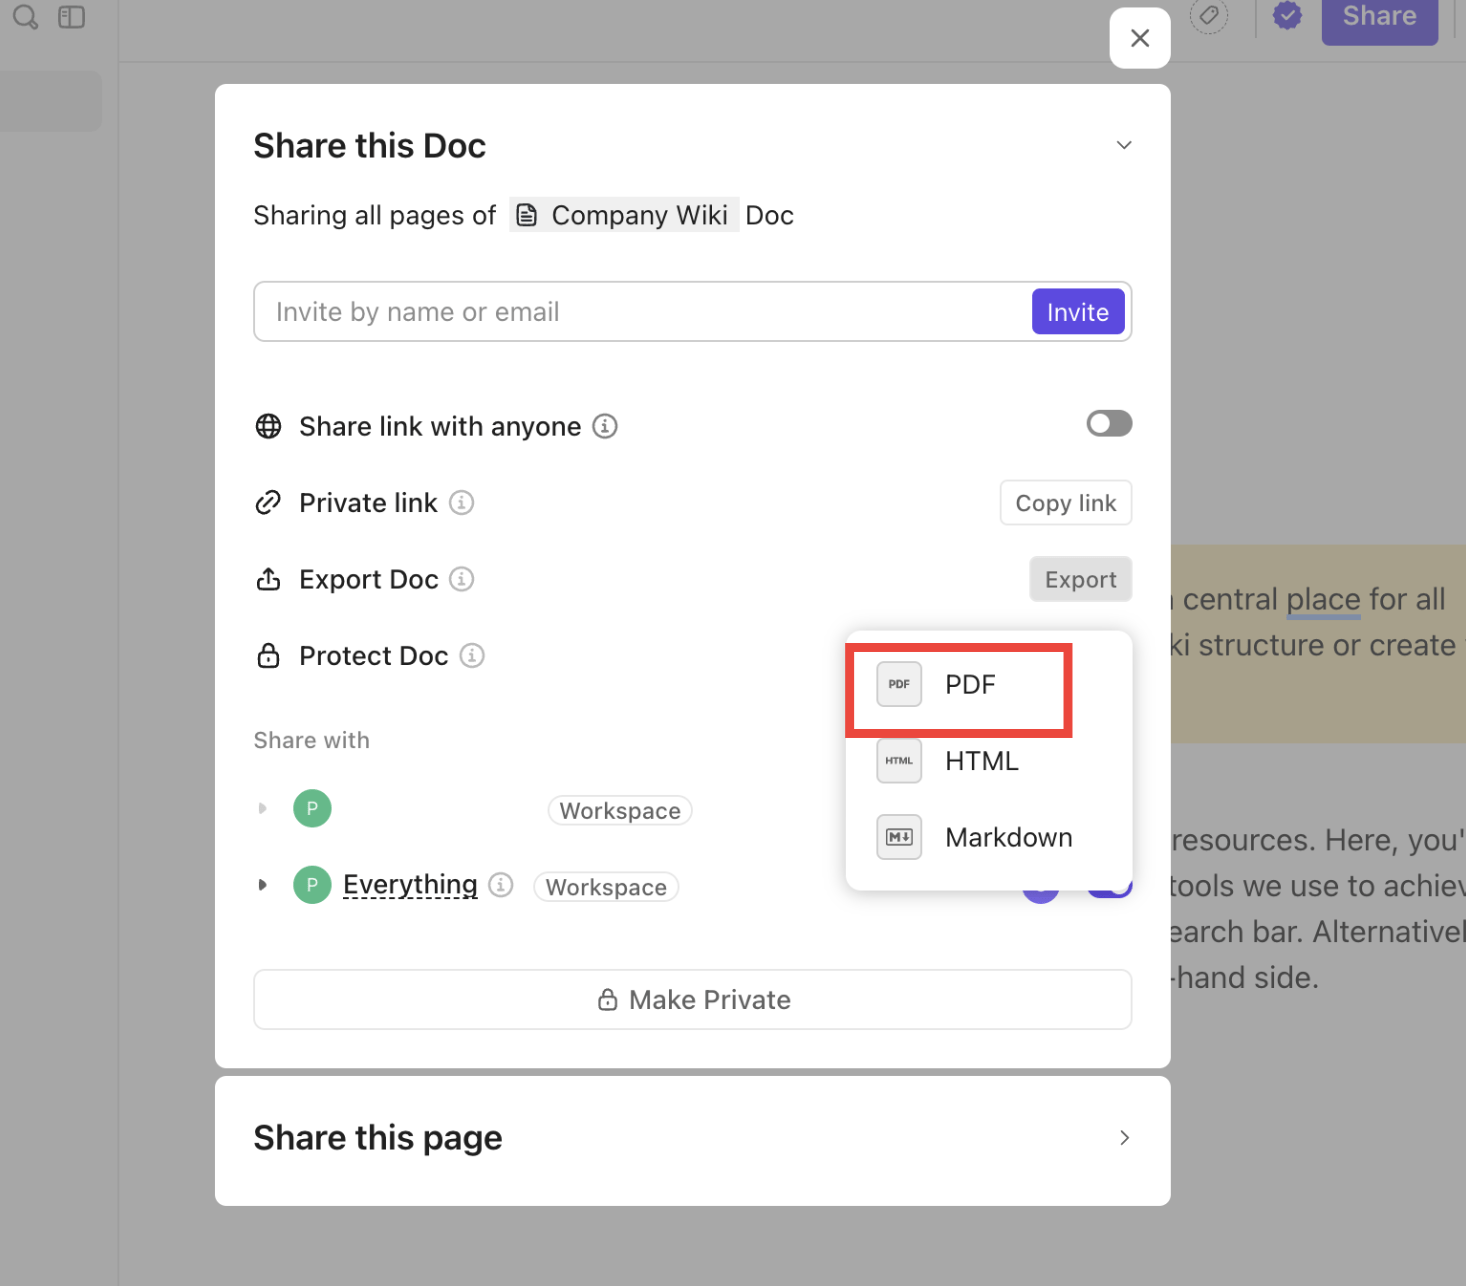Expand the Everything workspace row triangle
This screenshot has height=1286, width=1466.
pyautogui.click(x=263, y=884)
